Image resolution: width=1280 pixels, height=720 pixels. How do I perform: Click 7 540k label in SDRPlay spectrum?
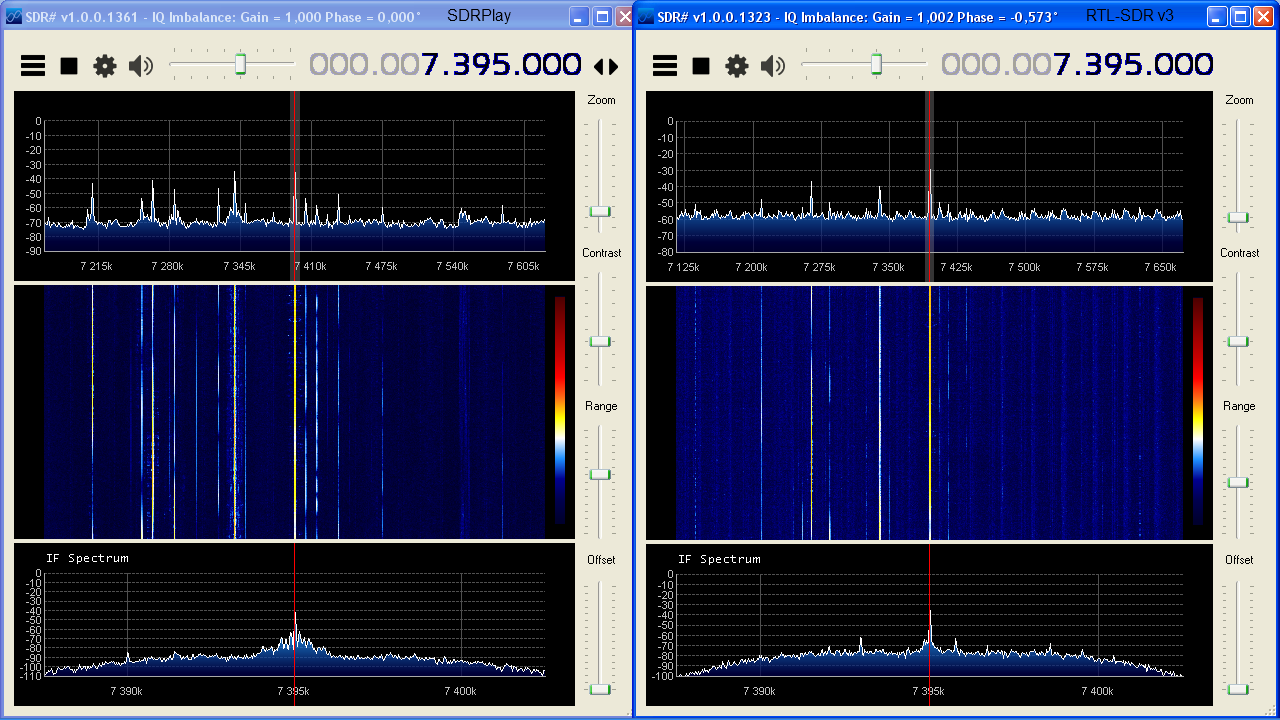coord(452,267)
